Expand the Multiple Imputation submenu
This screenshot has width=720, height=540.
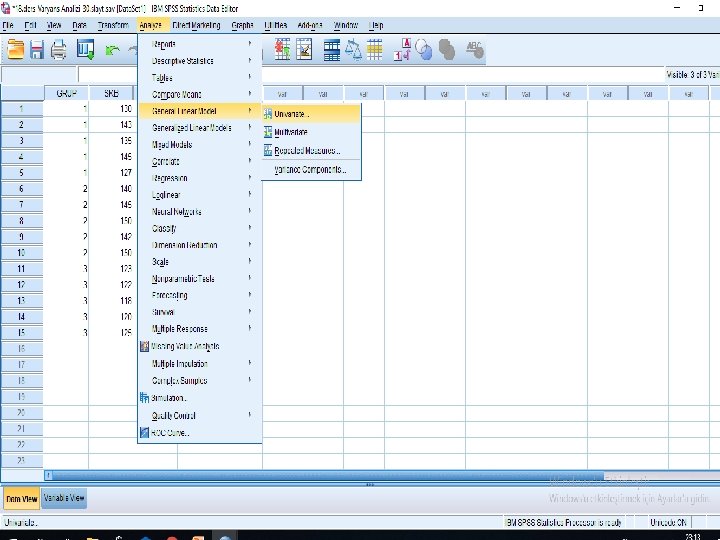(200, 364)
